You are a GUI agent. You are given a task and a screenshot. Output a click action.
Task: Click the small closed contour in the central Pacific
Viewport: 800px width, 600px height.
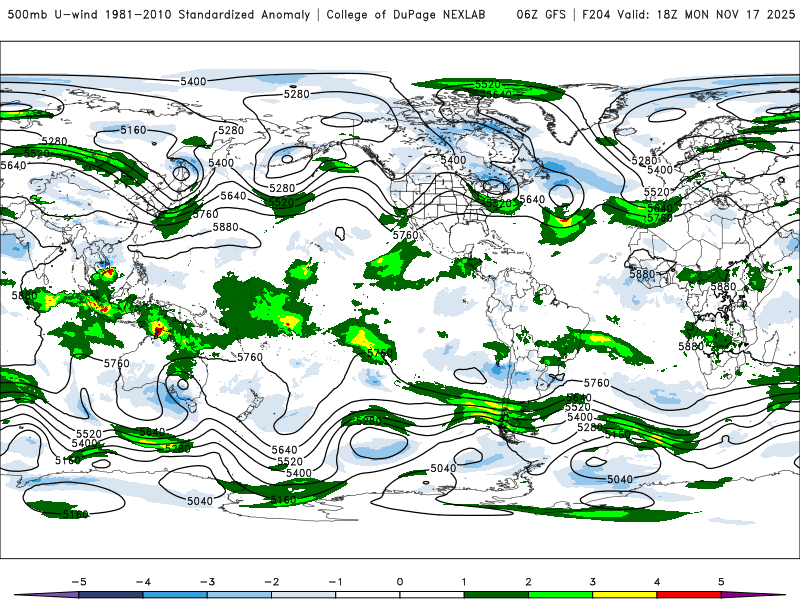[x=340, y=234]
